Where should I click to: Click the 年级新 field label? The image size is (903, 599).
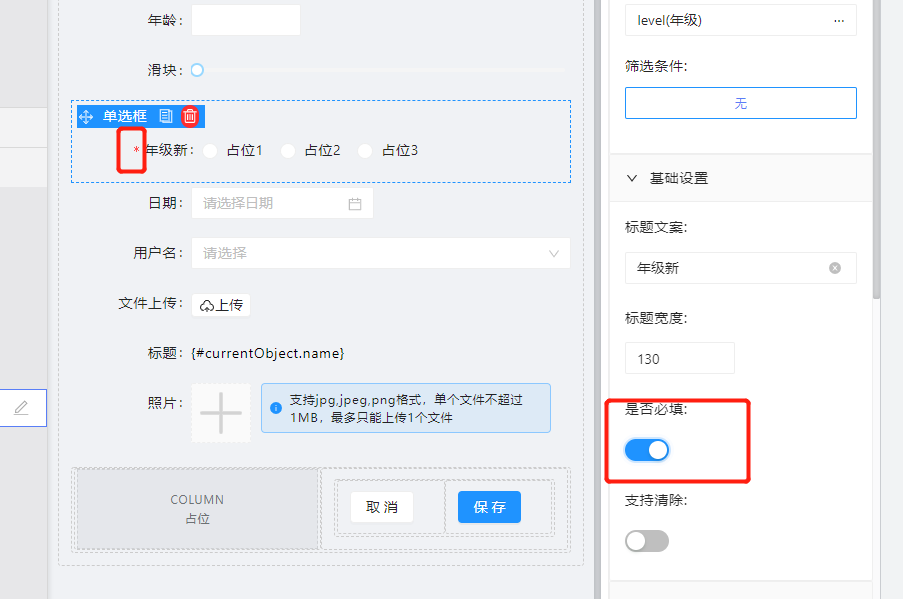click(x=168, y=151)
